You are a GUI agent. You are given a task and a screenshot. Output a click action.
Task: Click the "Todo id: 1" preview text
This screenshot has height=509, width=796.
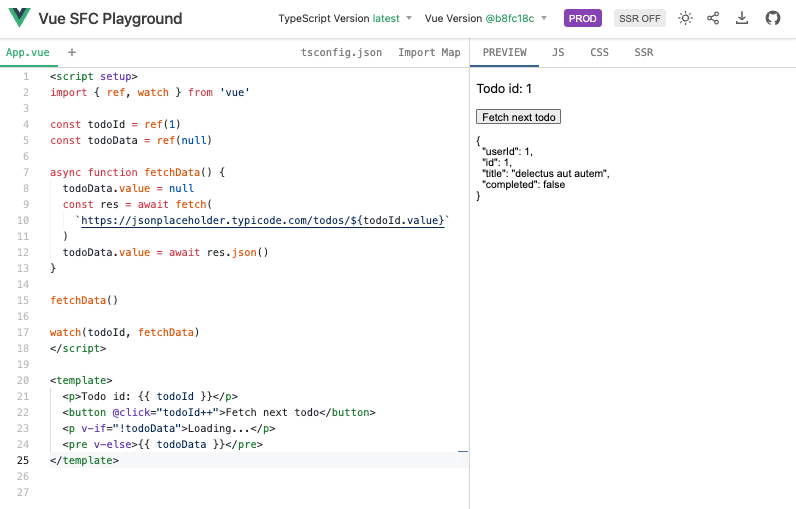pyautogui.click(x=504, y=88)
